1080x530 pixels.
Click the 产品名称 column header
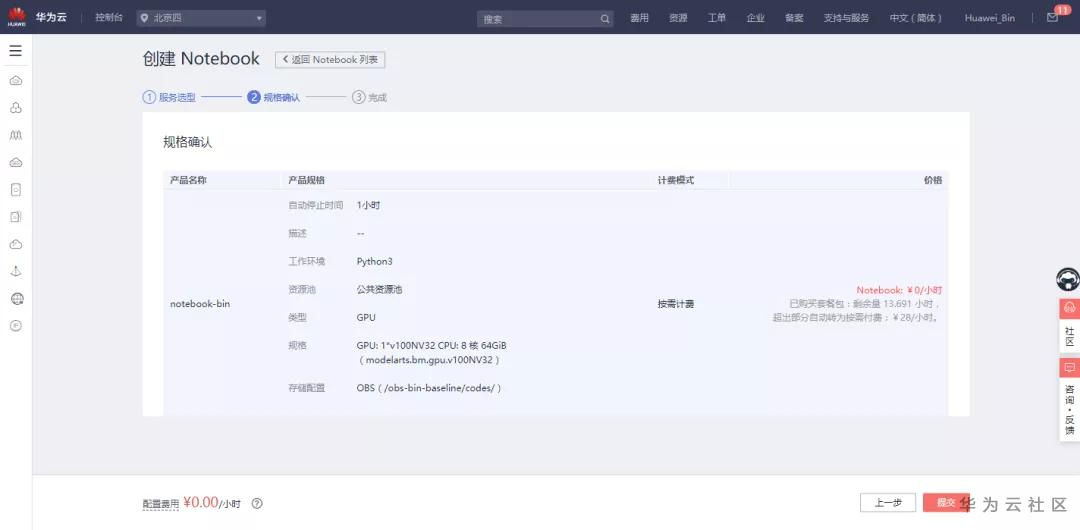188,180
